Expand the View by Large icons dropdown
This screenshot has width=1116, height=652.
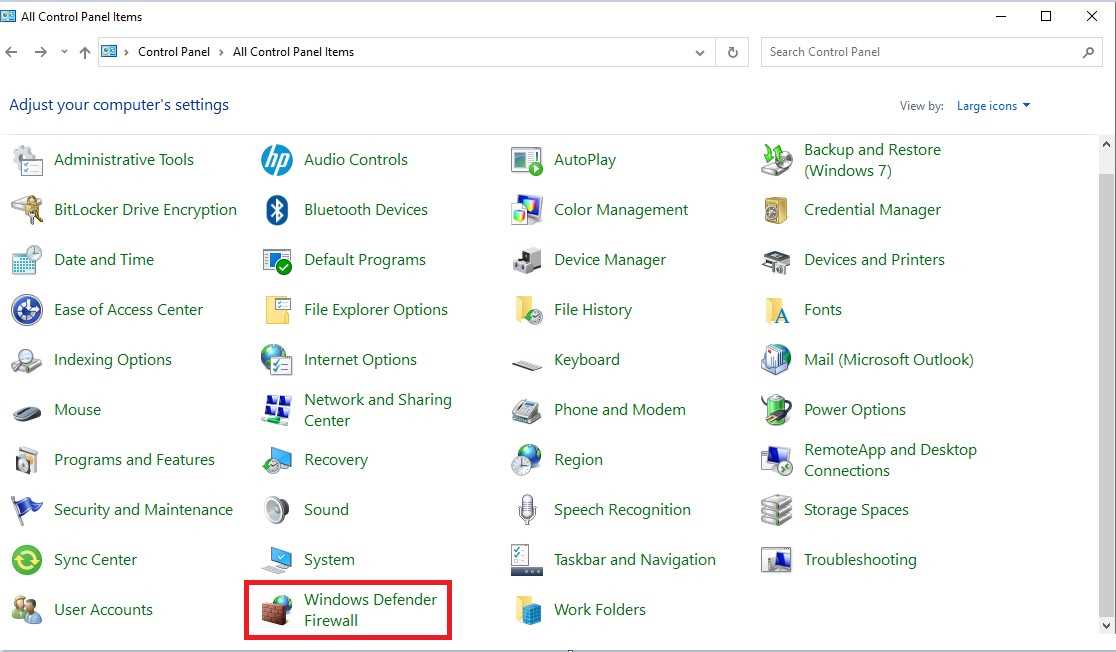pyautogui.click(x=993, y=106)
